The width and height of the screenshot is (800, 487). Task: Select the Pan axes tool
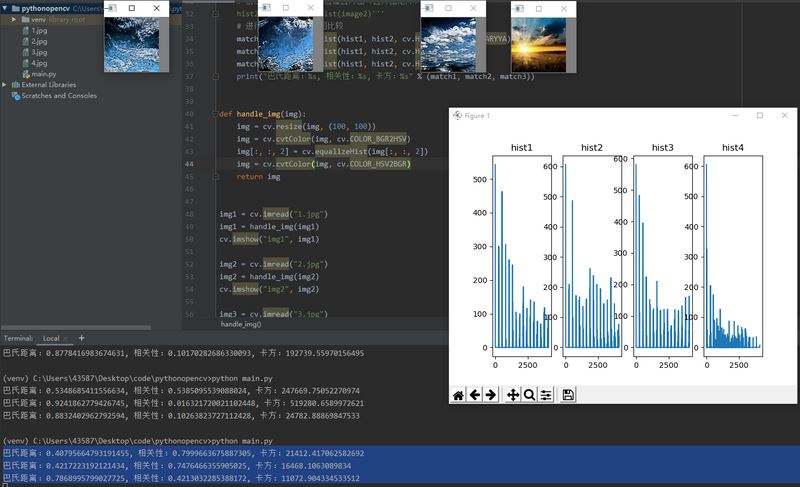(513, 395)
